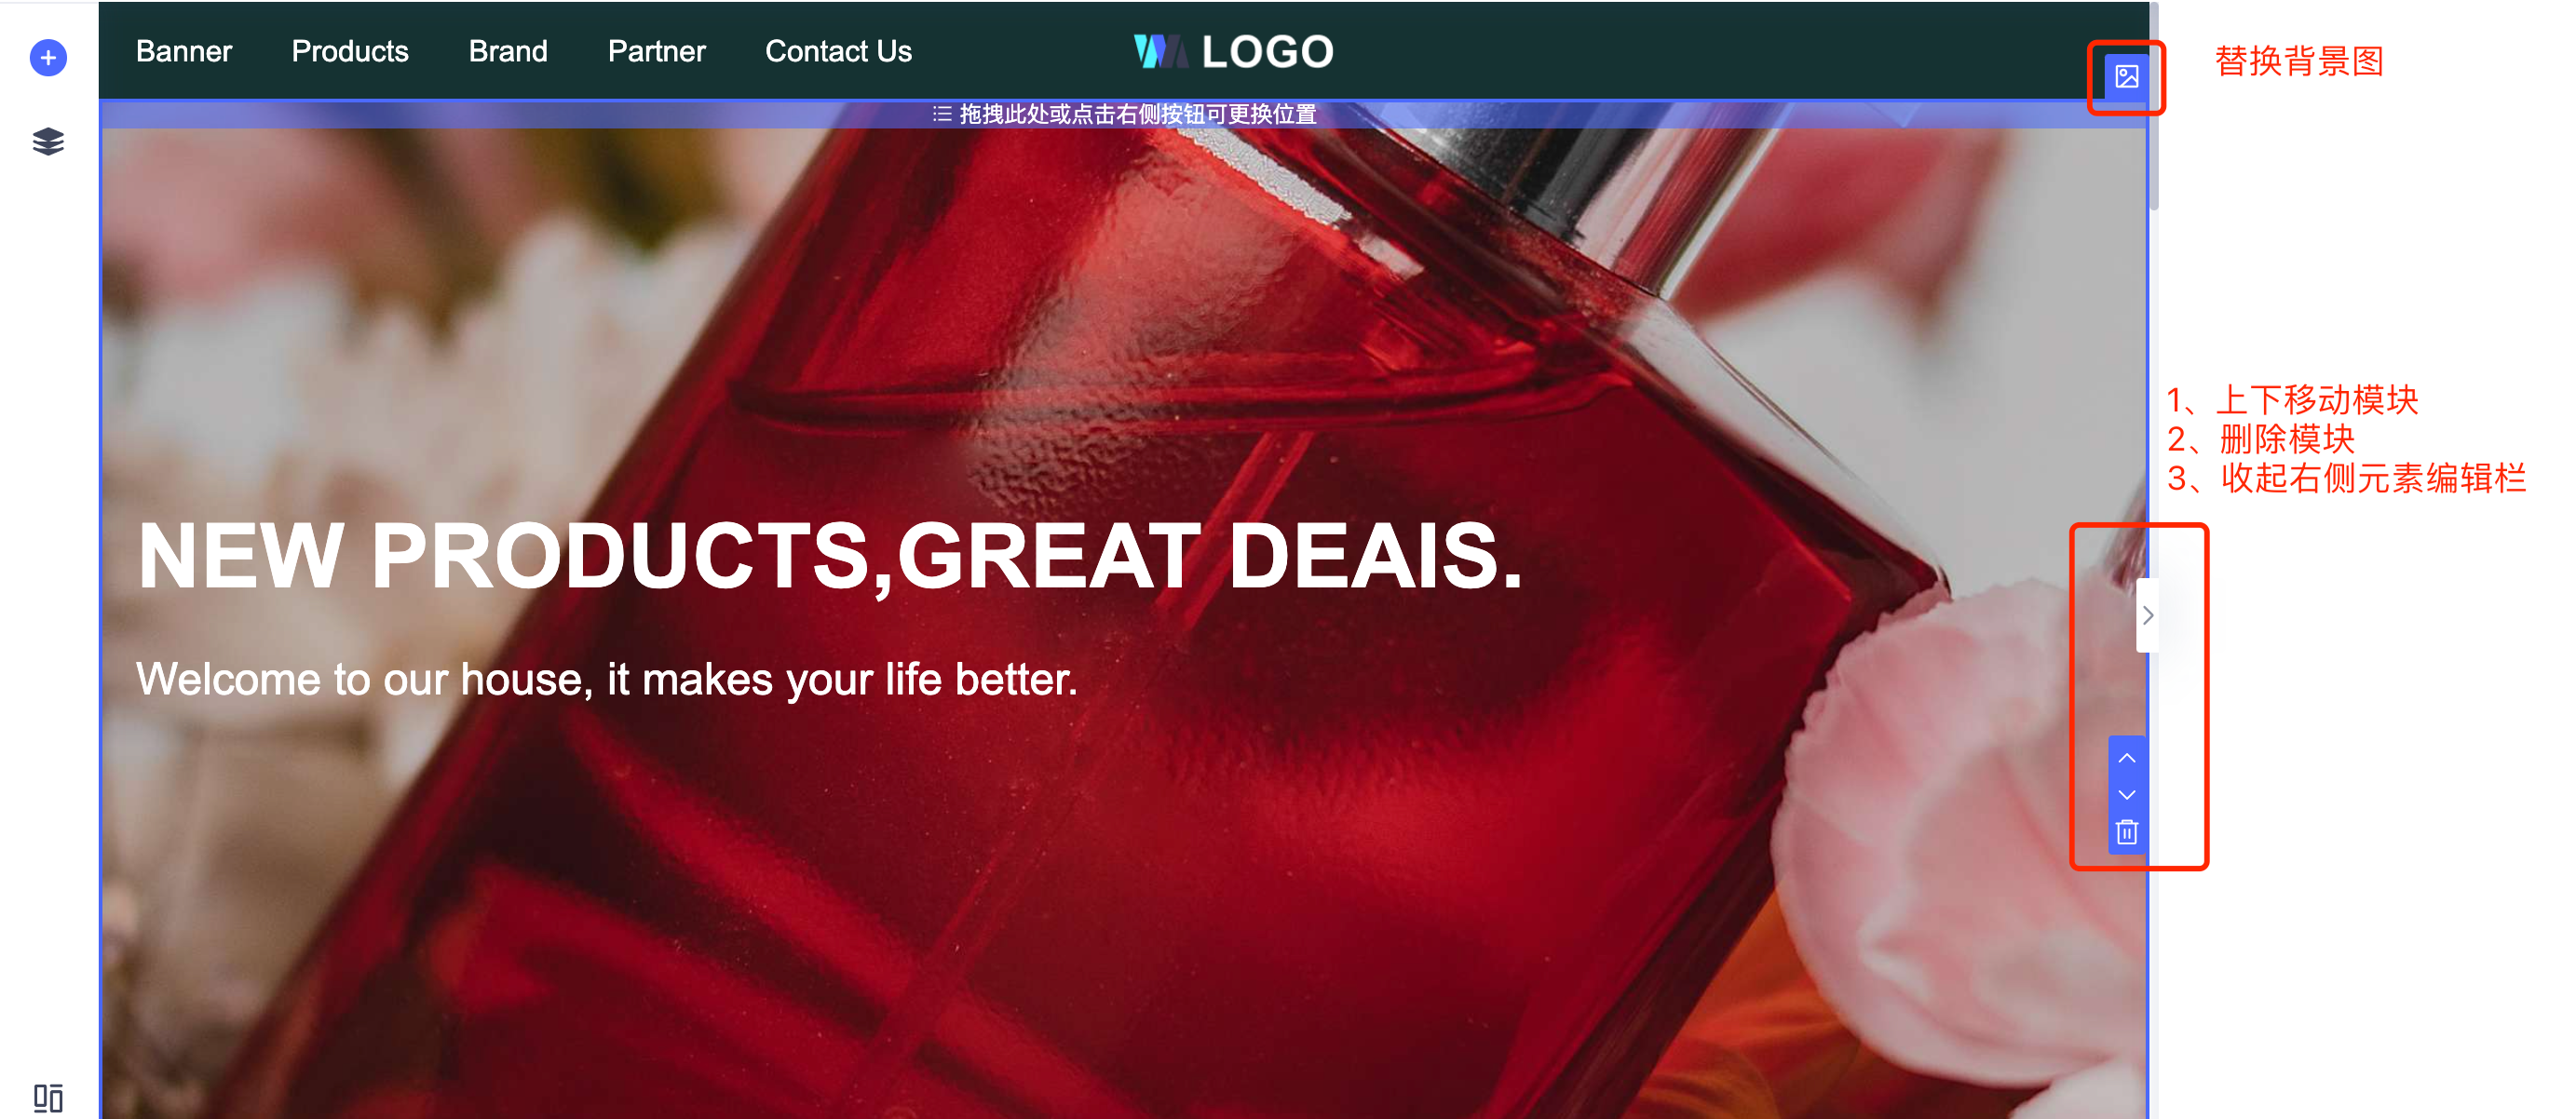This screenshot has width=2576, height=1119.
Task: Click the layout panel icon at bottom left
Action: 48,1098
